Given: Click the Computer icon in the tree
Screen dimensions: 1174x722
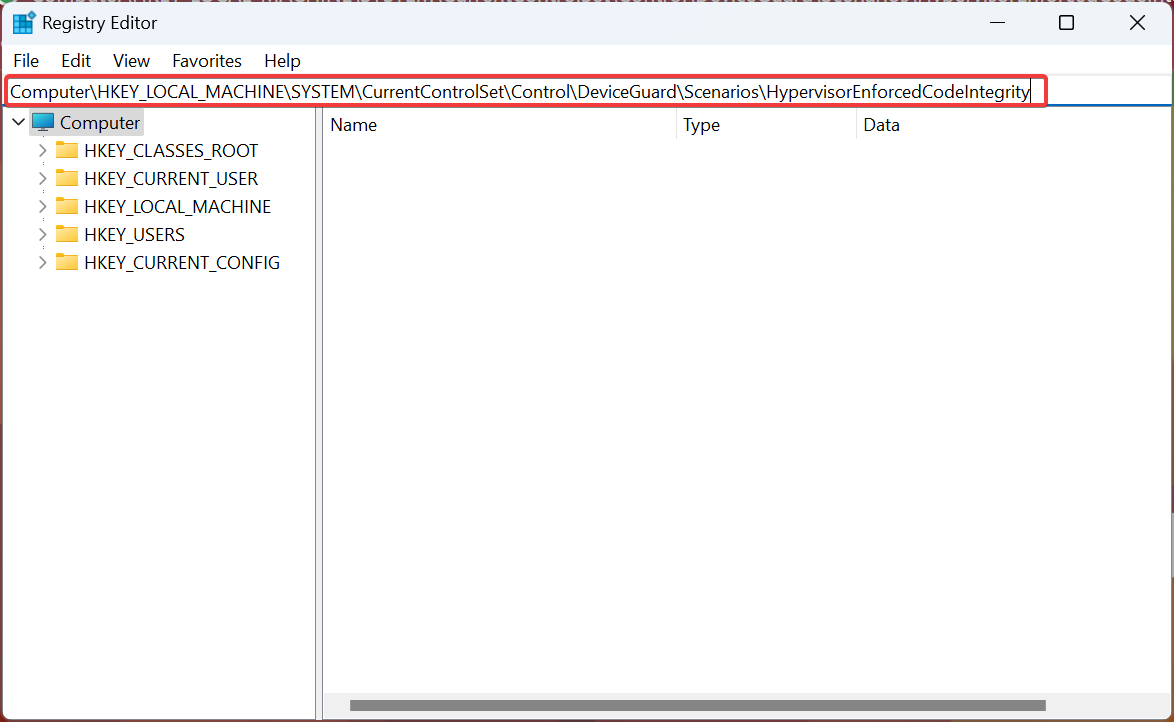Looking at the screenshot, I should coord(42,122).
